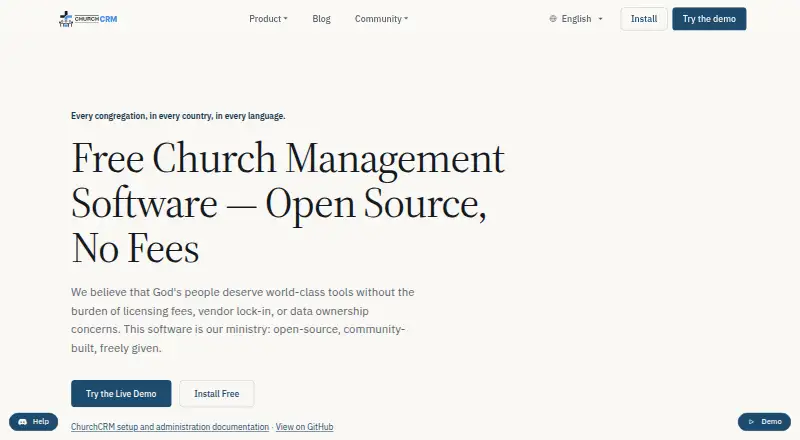
Task: Launch the floating Demo button
Action: [x=764, y=422]
